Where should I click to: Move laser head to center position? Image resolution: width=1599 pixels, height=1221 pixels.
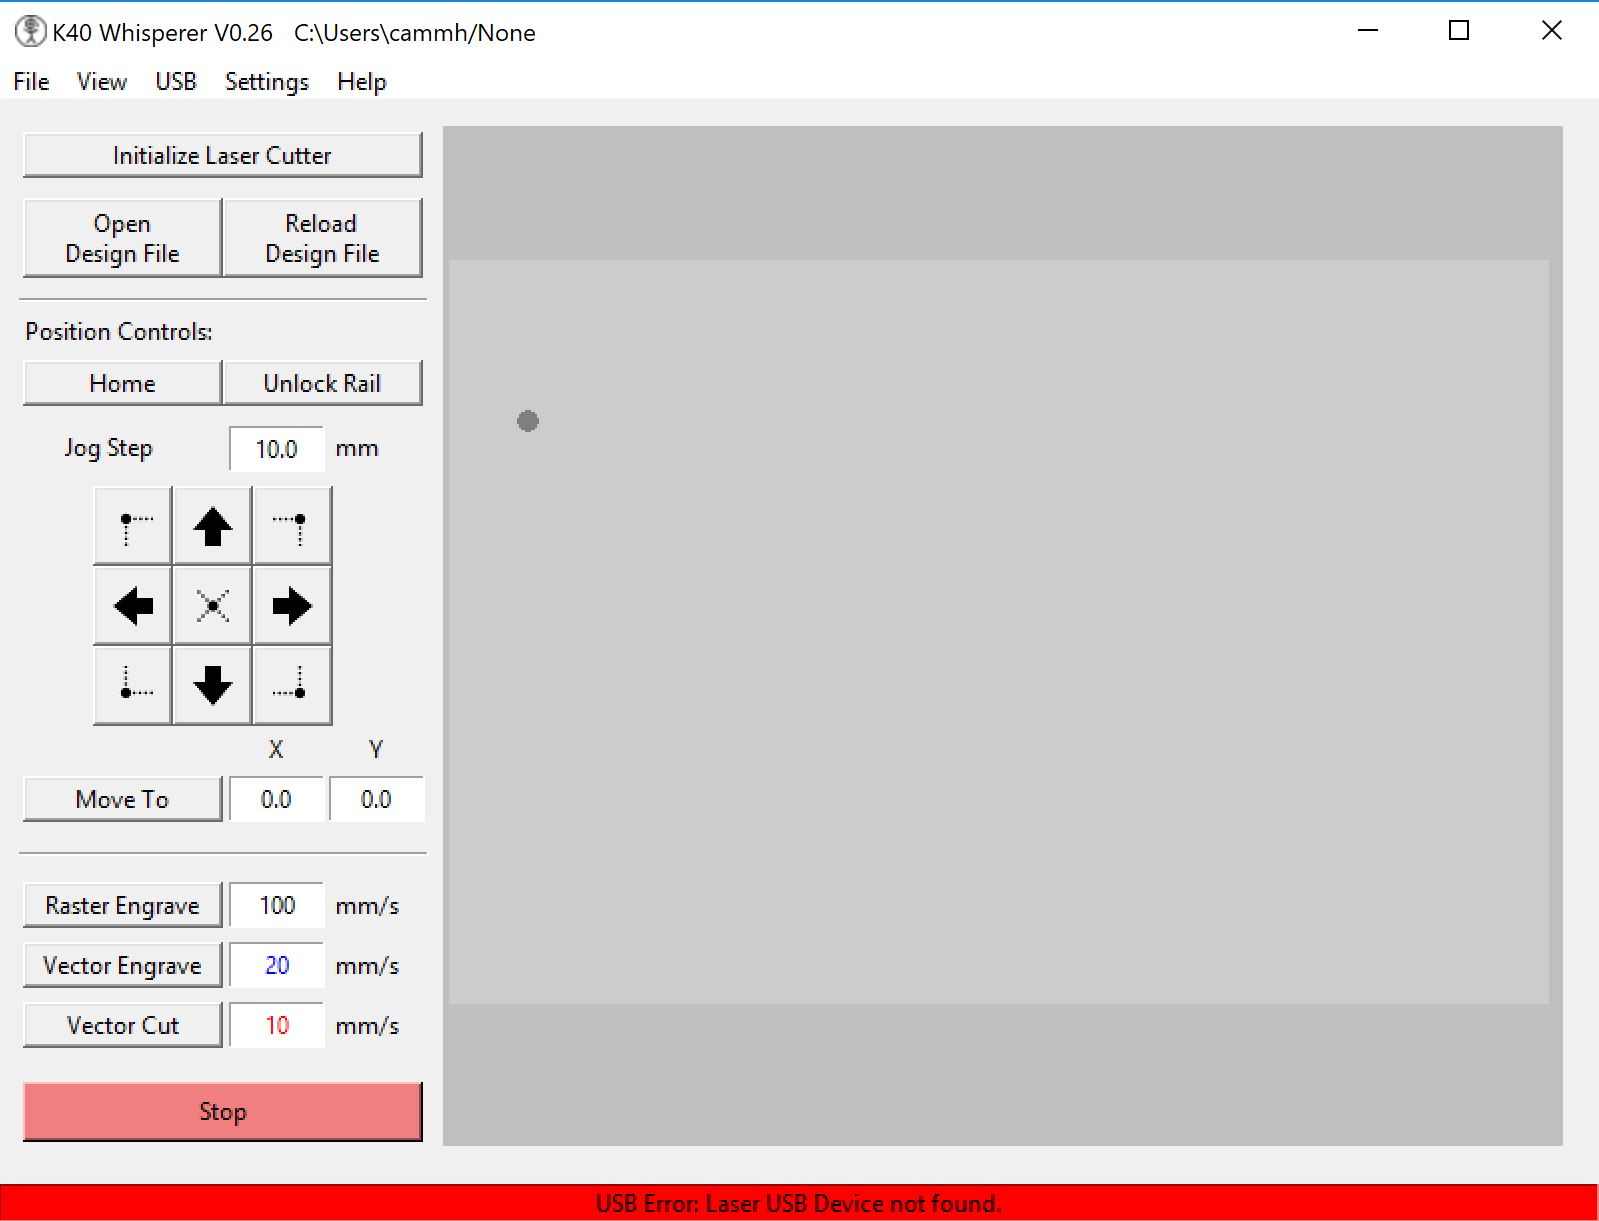[x=212, y=606]
